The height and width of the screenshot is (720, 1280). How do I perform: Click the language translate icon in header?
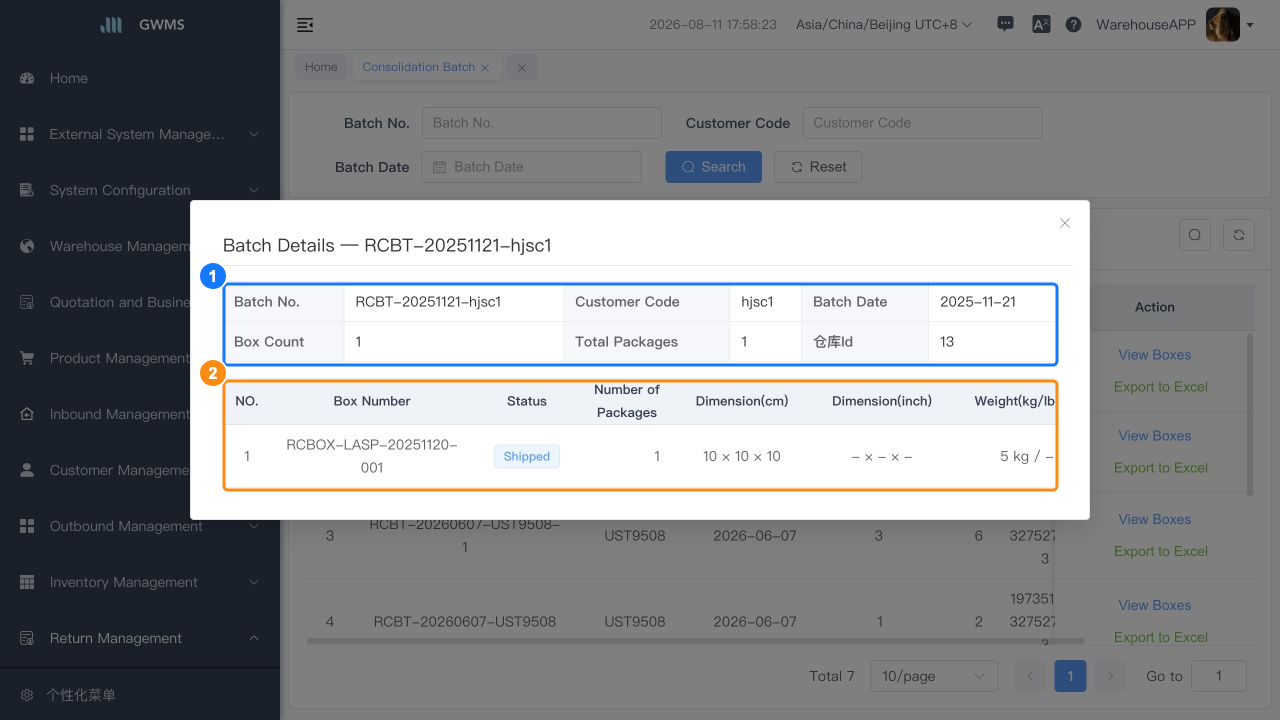pos(1040,25)
